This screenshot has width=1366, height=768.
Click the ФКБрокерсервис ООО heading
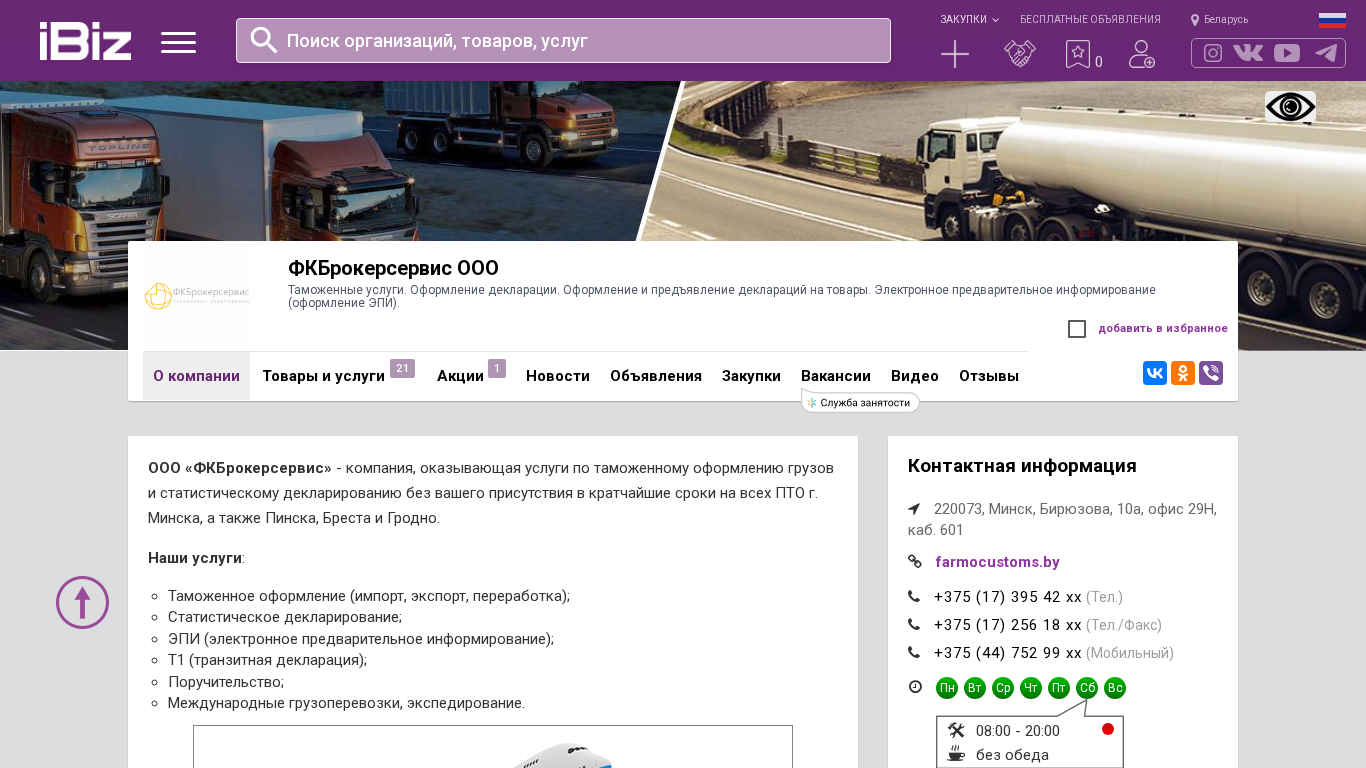click(393, 268)
